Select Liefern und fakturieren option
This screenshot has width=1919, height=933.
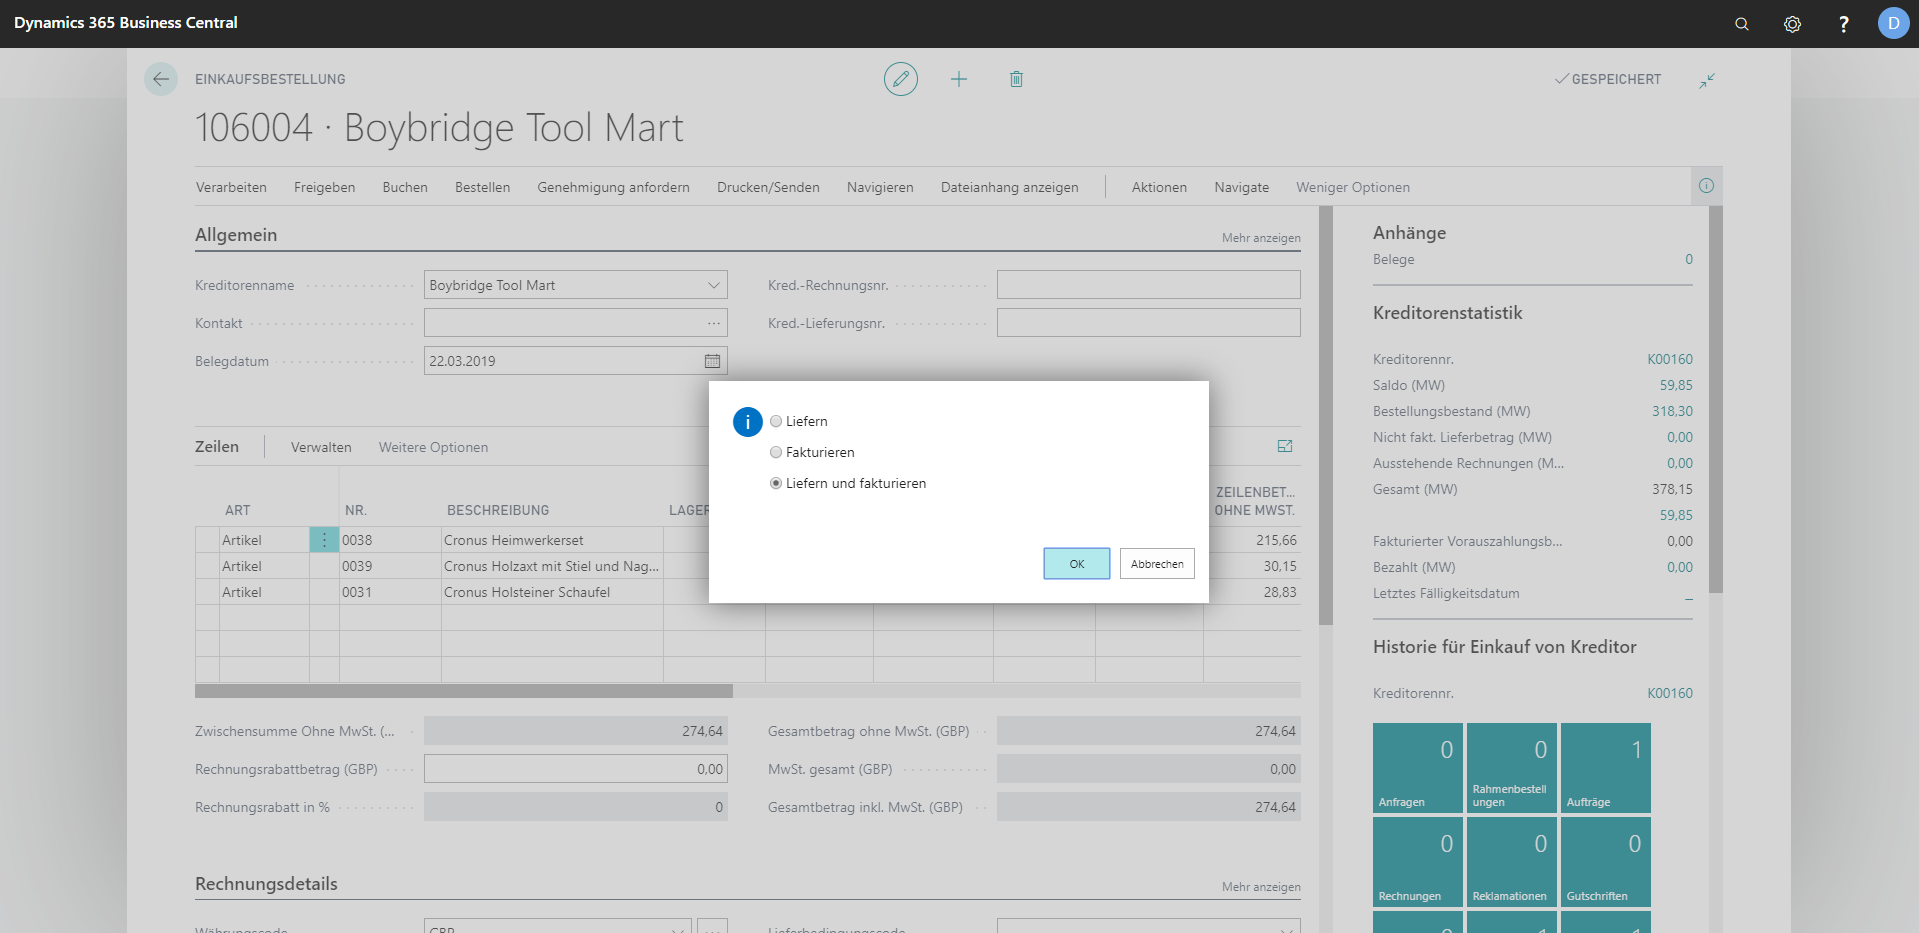(x=776, y=483)
